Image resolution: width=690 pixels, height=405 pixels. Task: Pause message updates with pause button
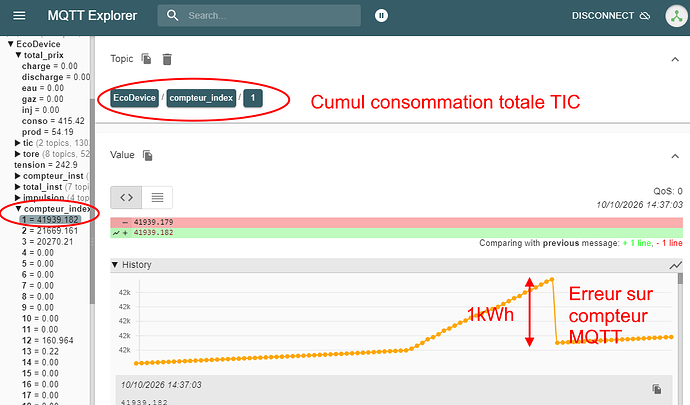point(381,15)
